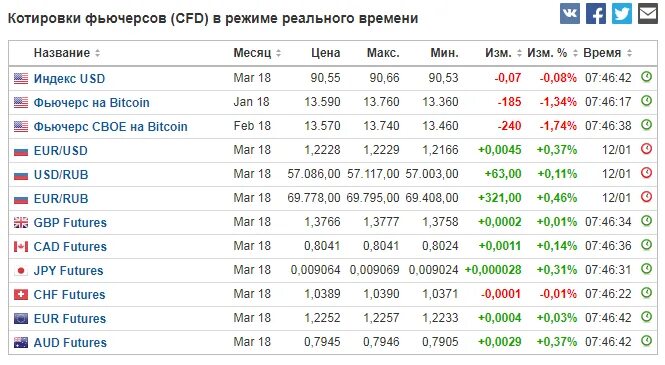665x365 pixels.
Task: Open the Индекс USD quote link
Action: point(69,78)
